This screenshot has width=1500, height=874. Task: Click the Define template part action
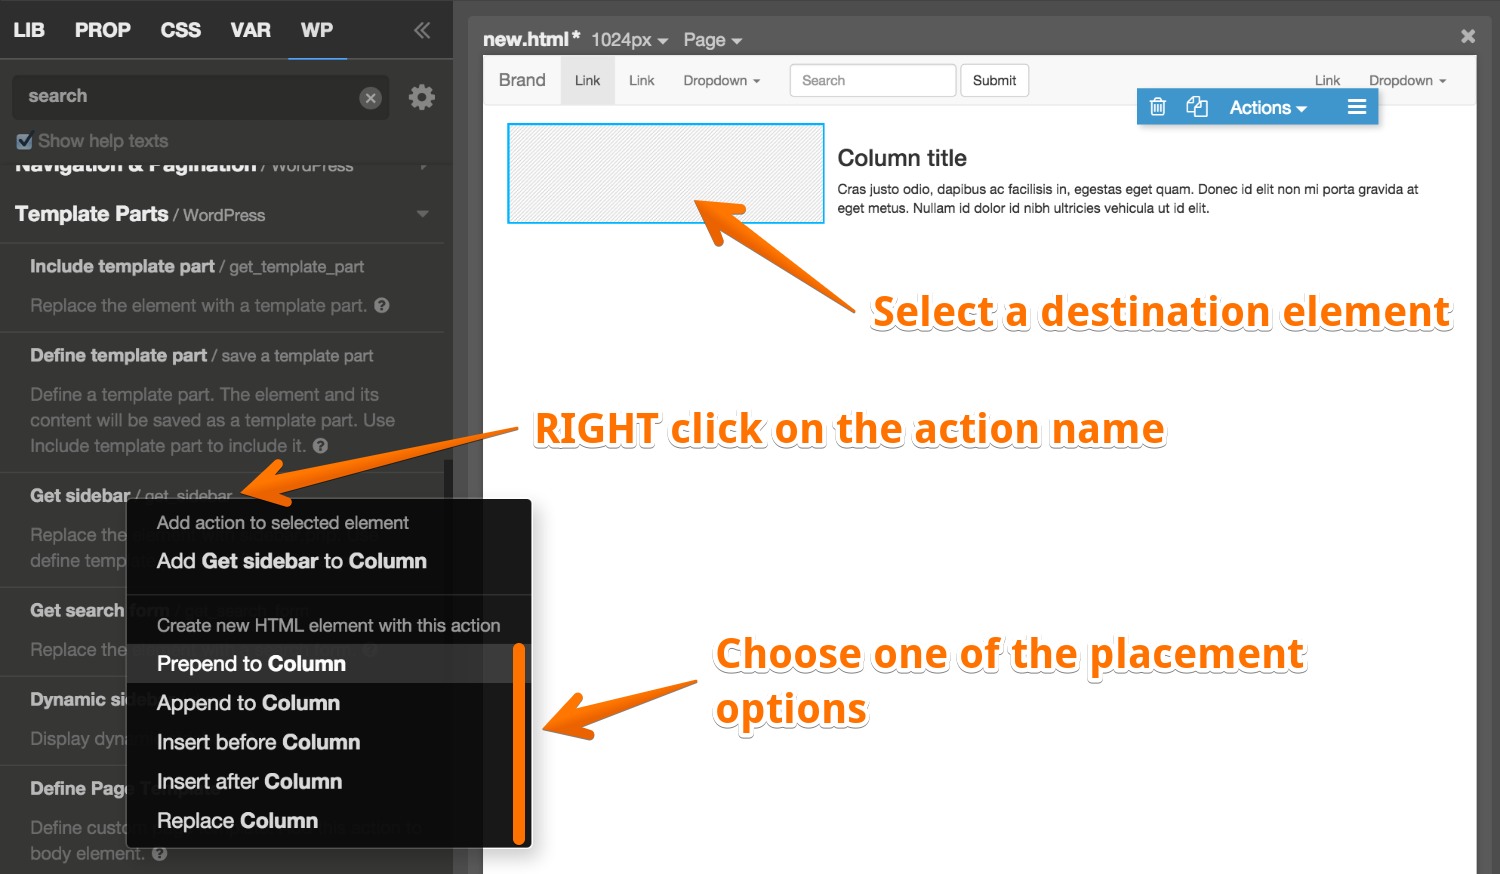click(119, 355)
